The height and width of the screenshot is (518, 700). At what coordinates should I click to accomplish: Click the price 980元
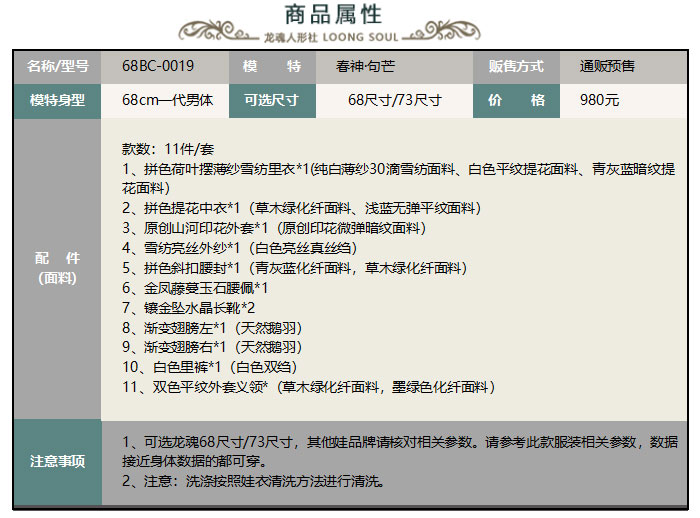pos(600,100)
